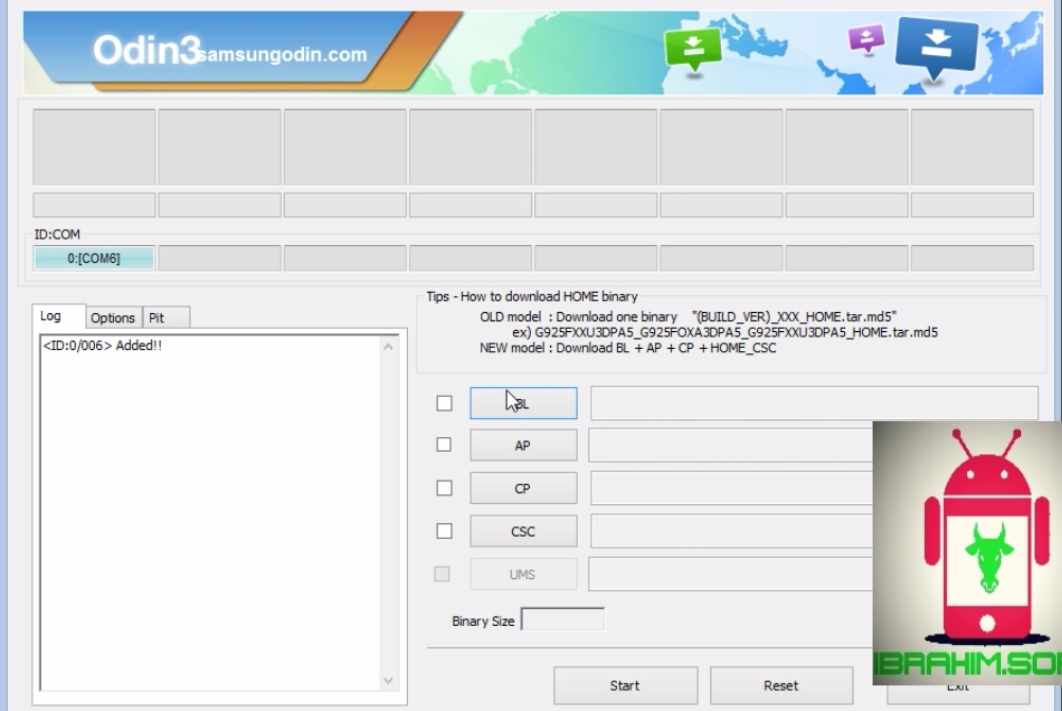This screenshot has height=711, width=1062.
Task: Click the Binary Size field
Action: coord(563,620)
